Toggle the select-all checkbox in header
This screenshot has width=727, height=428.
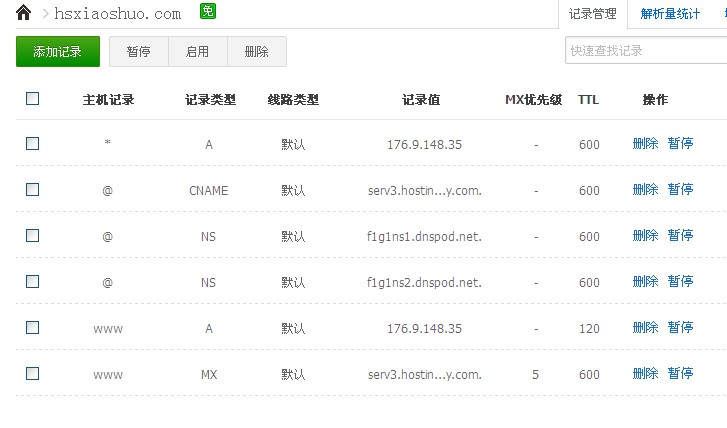coord(32,98)
